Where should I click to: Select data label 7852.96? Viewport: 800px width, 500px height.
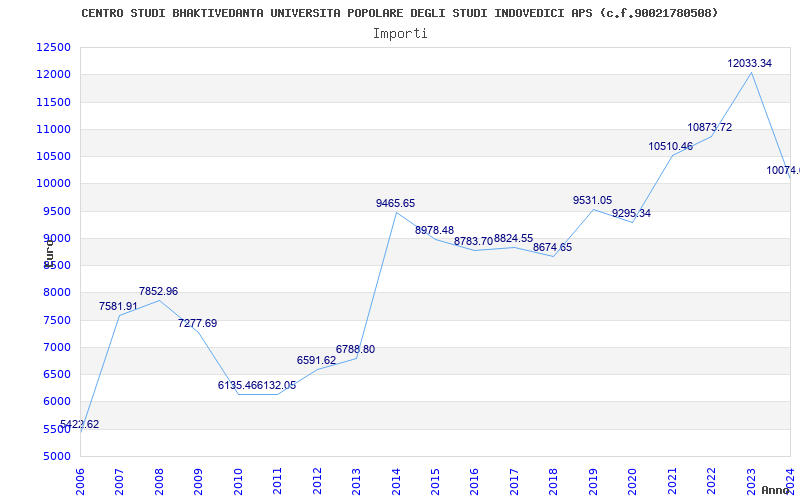point(158,292)
